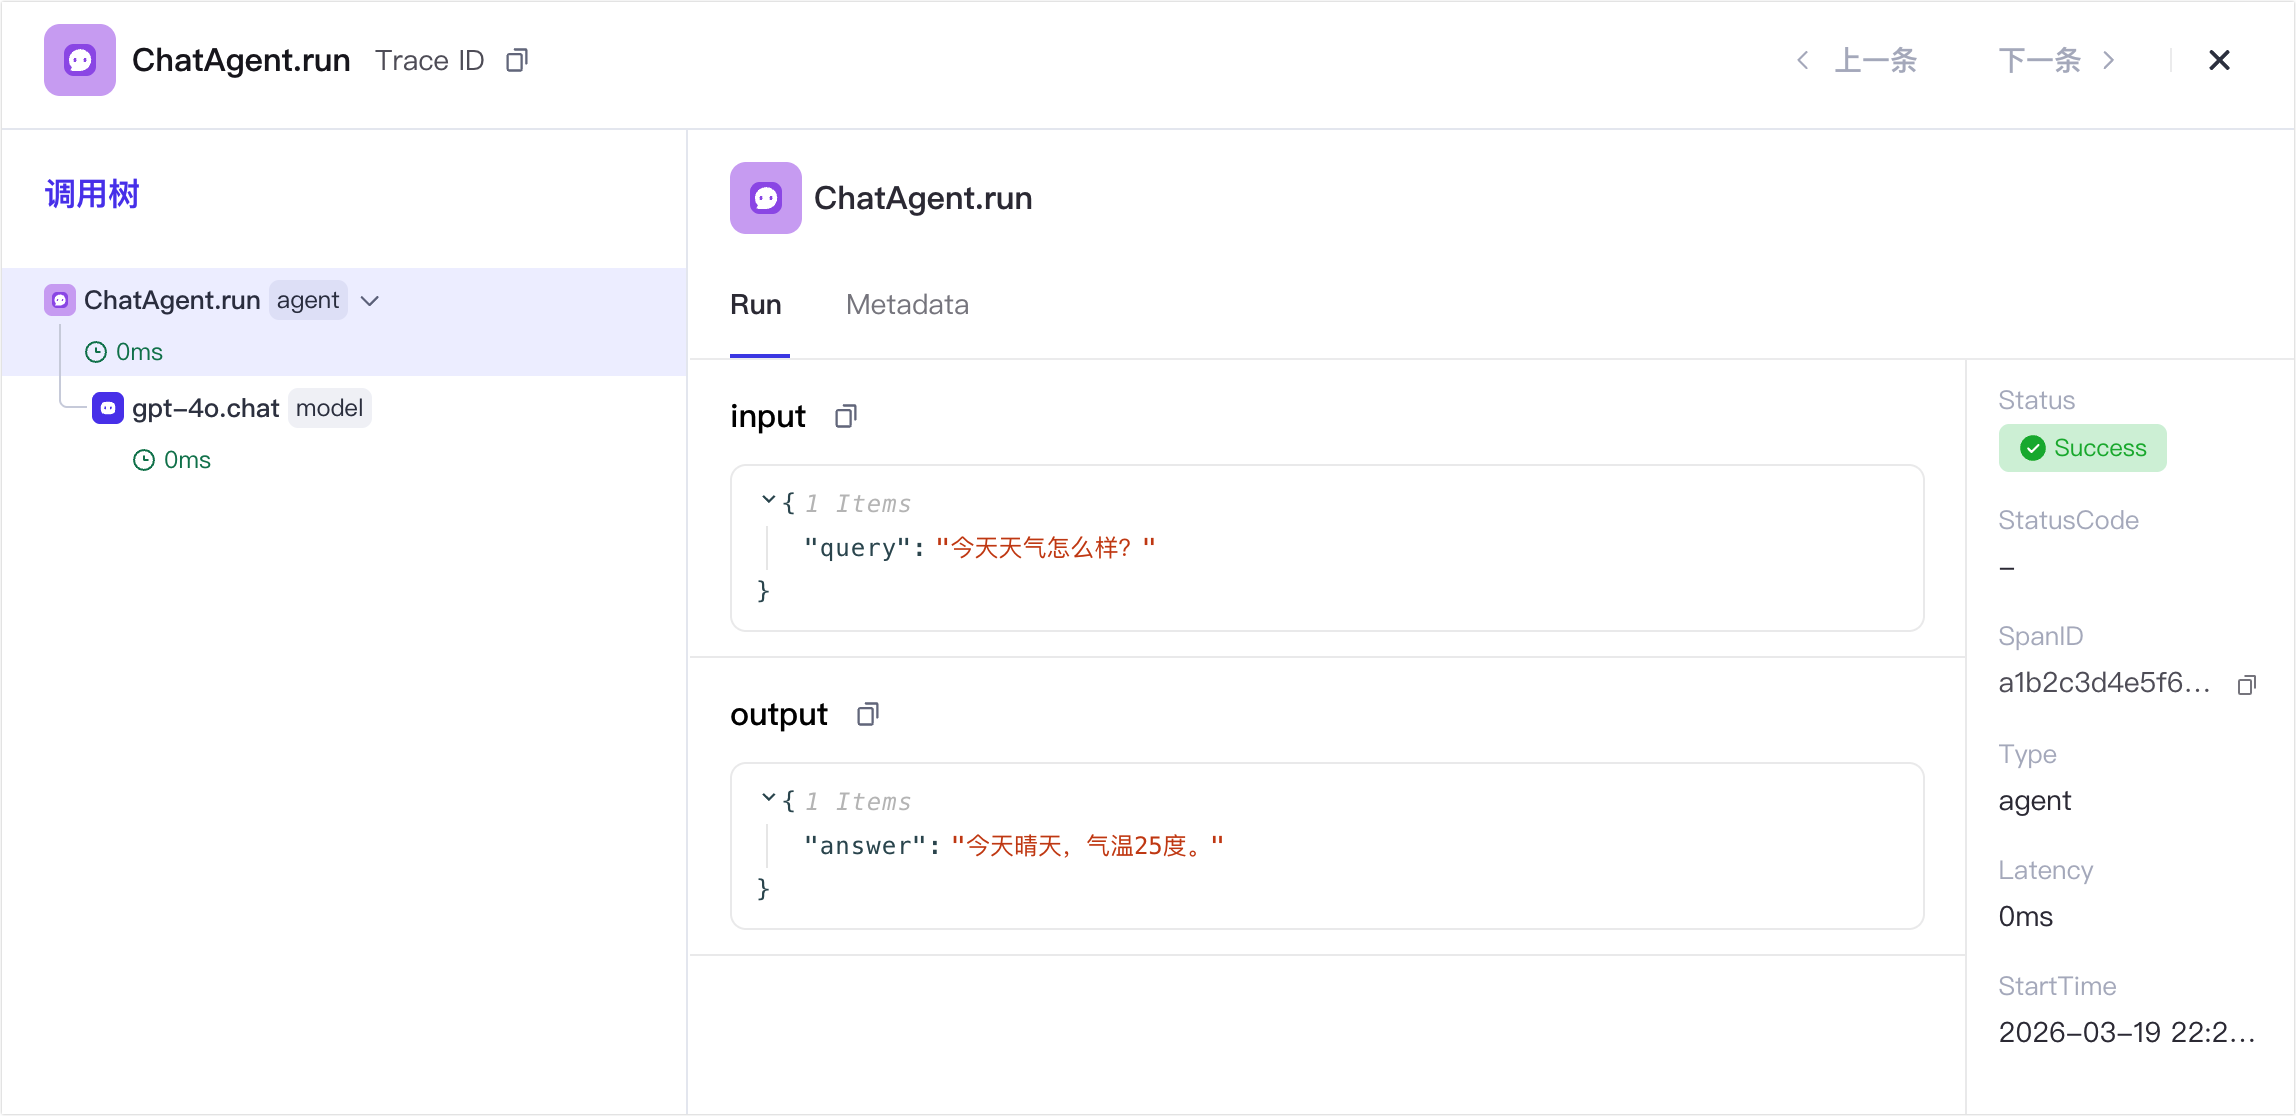Screen dimensions: 2296x1116
Task: Click the gpt-4o.chat model icon
Action: point(108,408)
